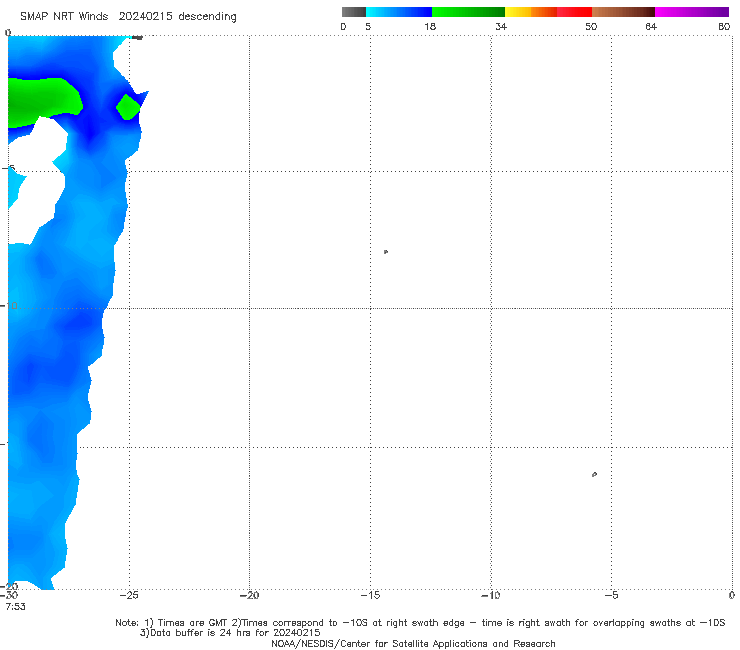Click the small island marker near -5 longitude

pos(594,474)
